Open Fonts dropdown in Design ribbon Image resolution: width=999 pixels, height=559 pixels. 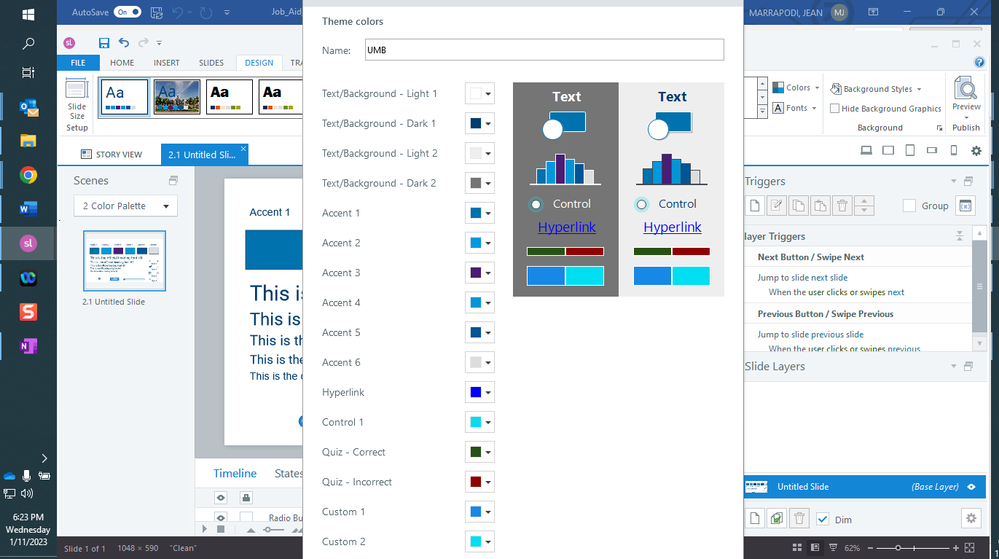click(794, 108)
